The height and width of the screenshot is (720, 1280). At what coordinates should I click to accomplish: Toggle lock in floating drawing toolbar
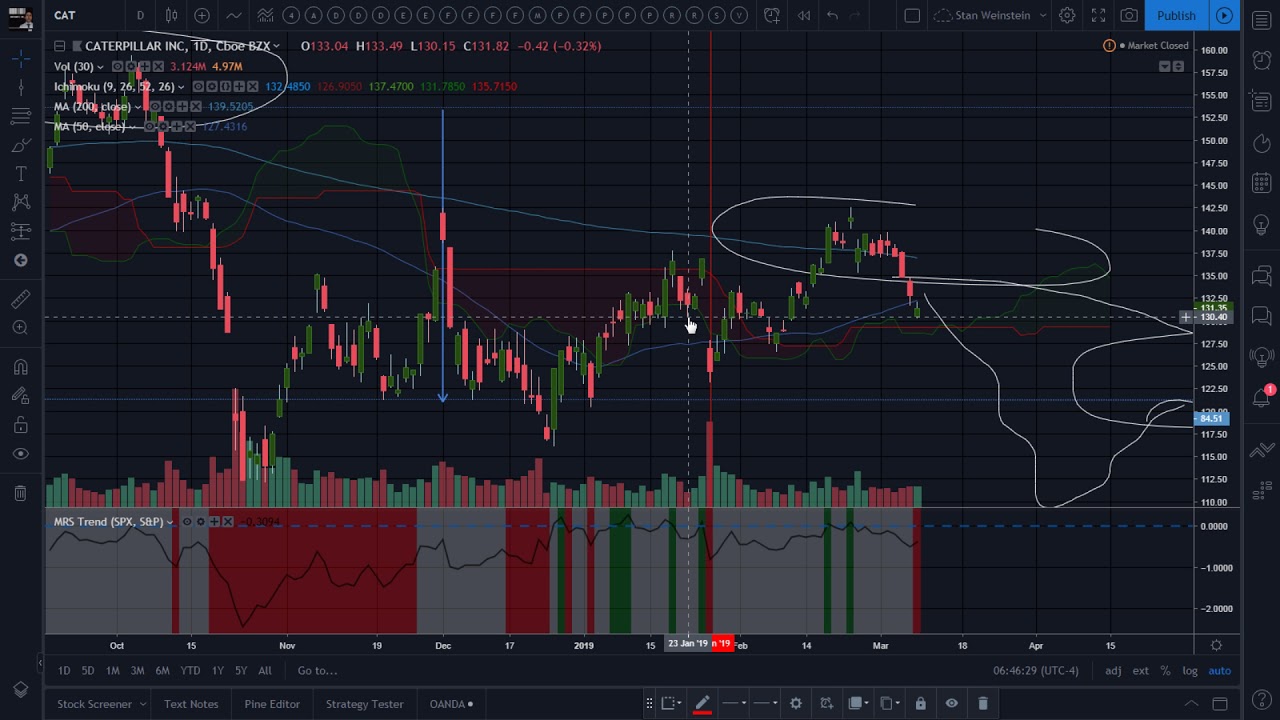click(x=920, y=704)
